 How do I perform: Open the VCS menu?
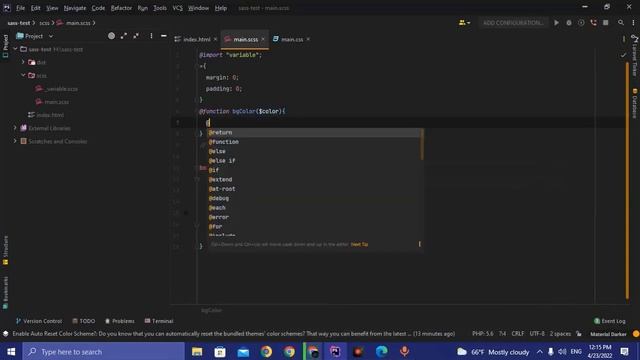point(177,8)
